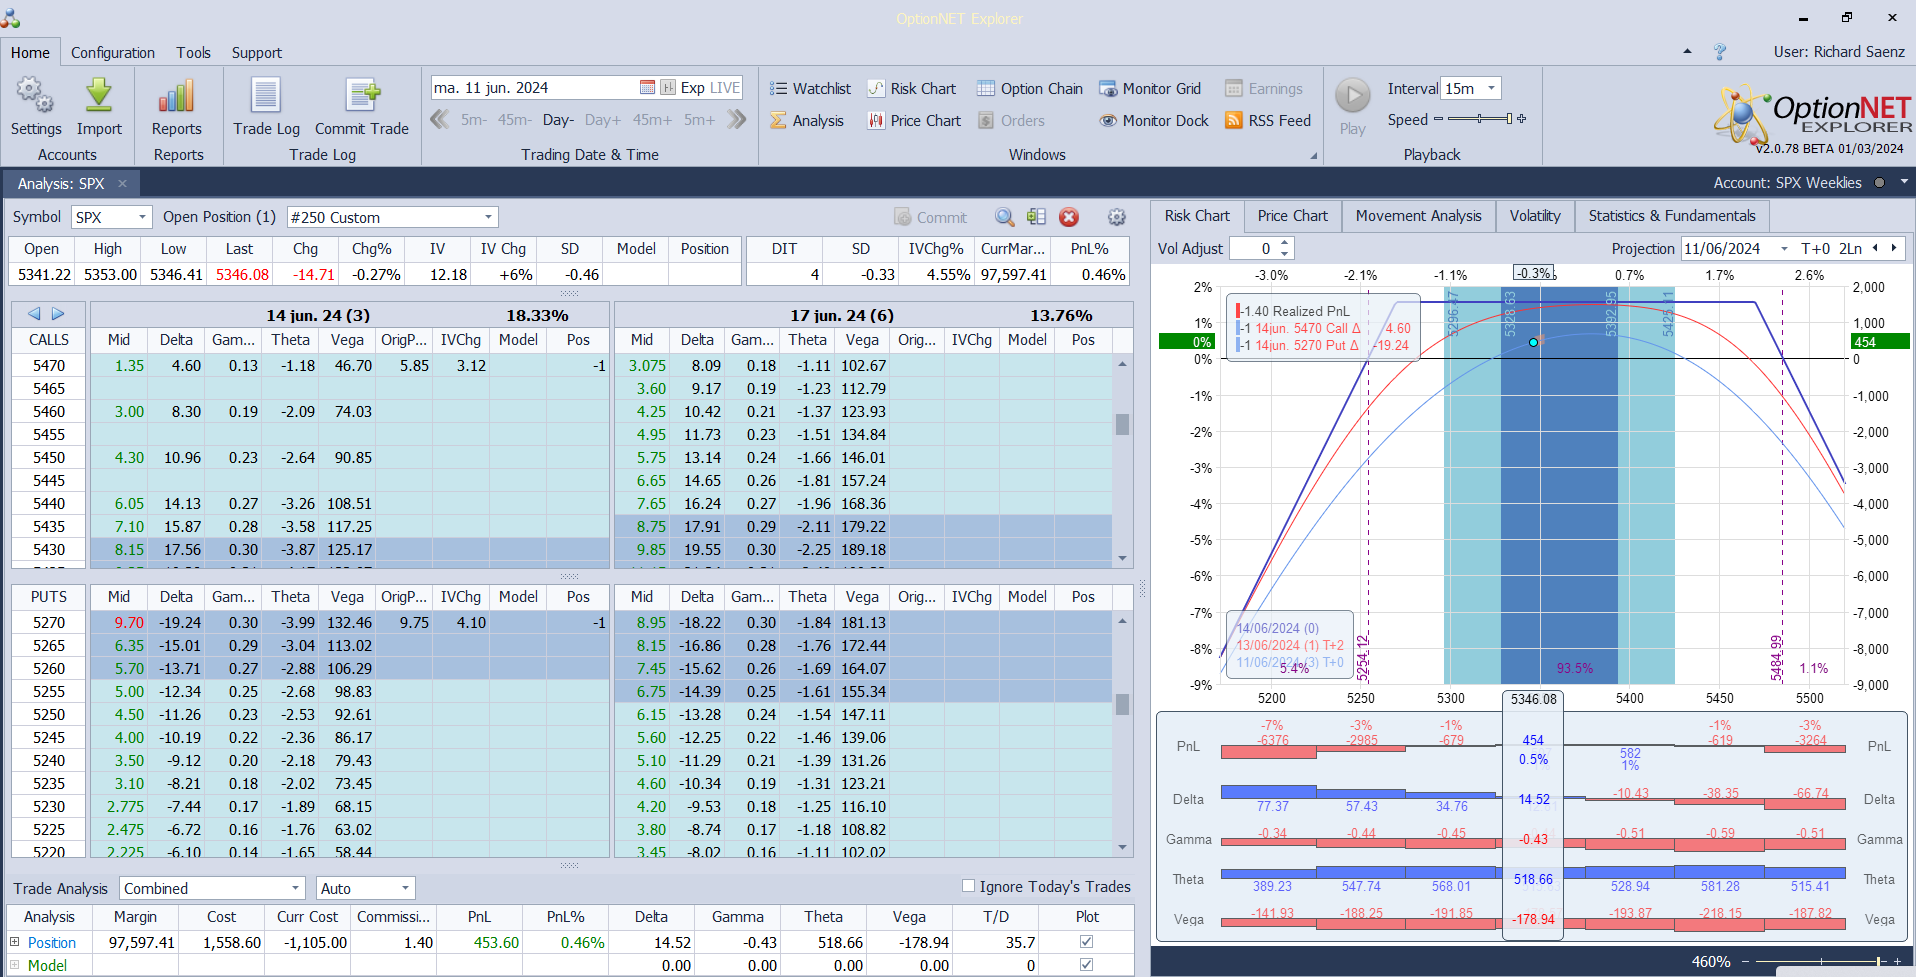Viewport: 1916px width, 977px height.
Task: Open the Risk Chart window
Action: pos(912,89)
